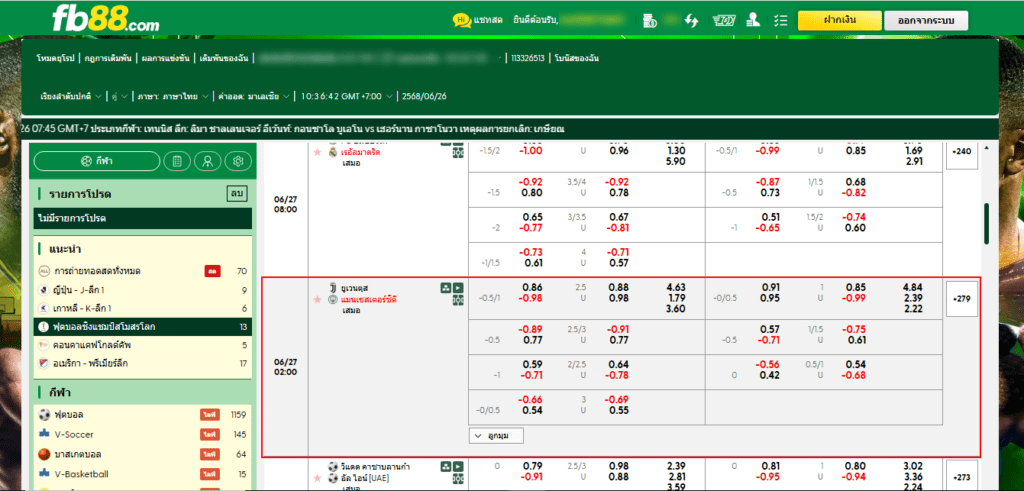The width and height of the screenshot is (1024, 491).
Task: Open match statistics icon for Wydad Casablanca match
Action: (x=445, y=466)
